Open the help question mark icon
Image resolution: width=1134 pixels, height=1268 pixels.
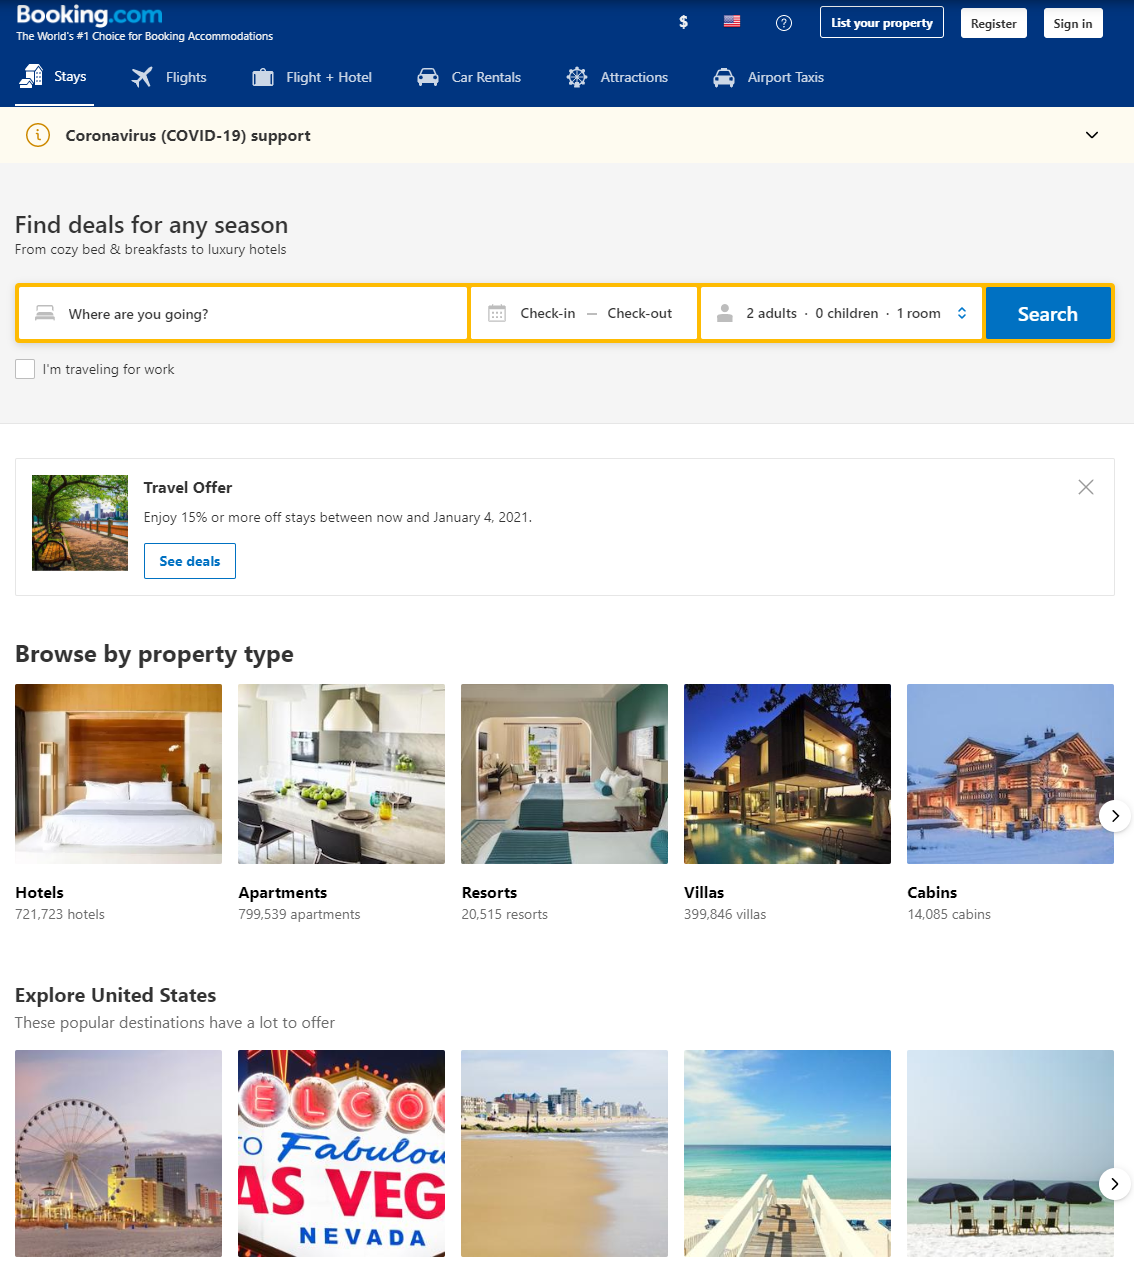click(783, 21)
